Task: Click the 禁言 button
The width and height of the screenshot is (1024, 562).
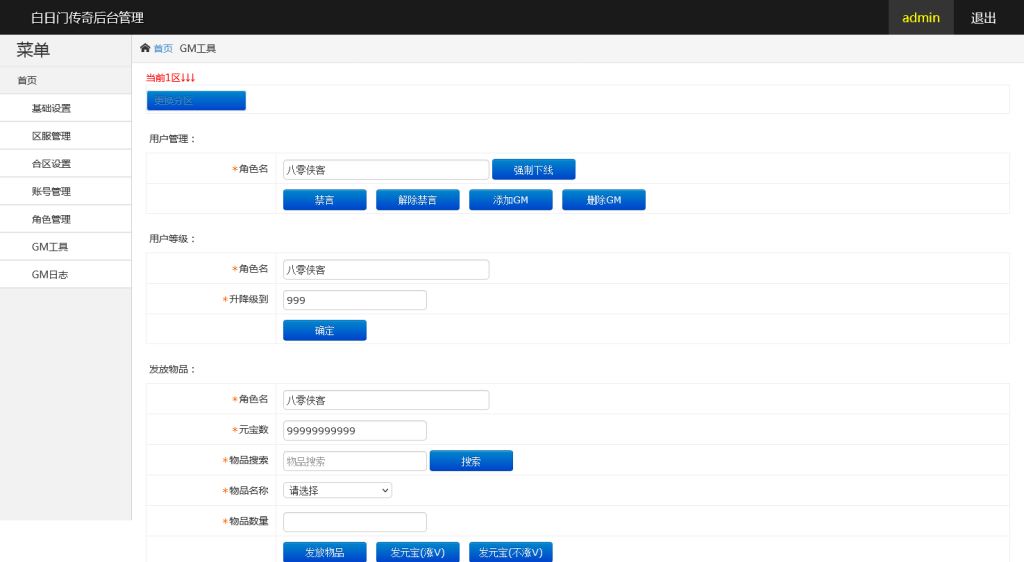Action: click(x=324, y=200)
